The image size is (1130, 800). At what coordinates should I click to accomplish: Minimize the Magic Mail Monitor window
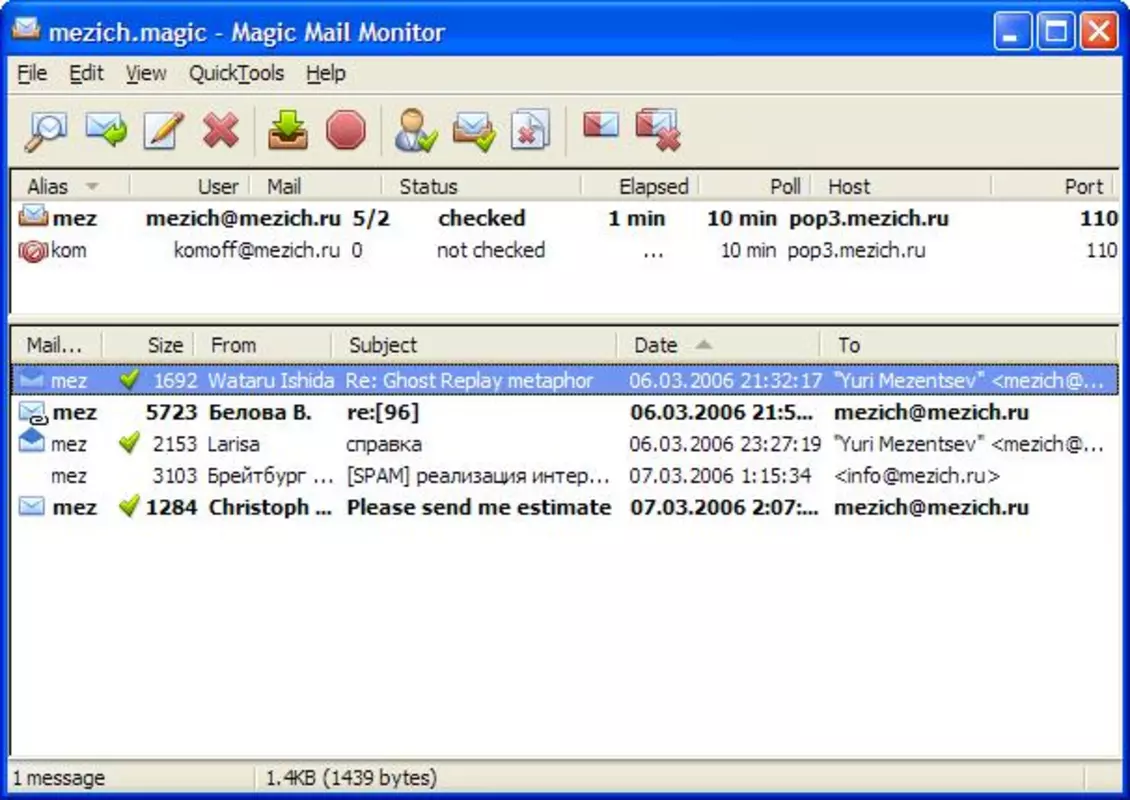tap(1011, 31)
